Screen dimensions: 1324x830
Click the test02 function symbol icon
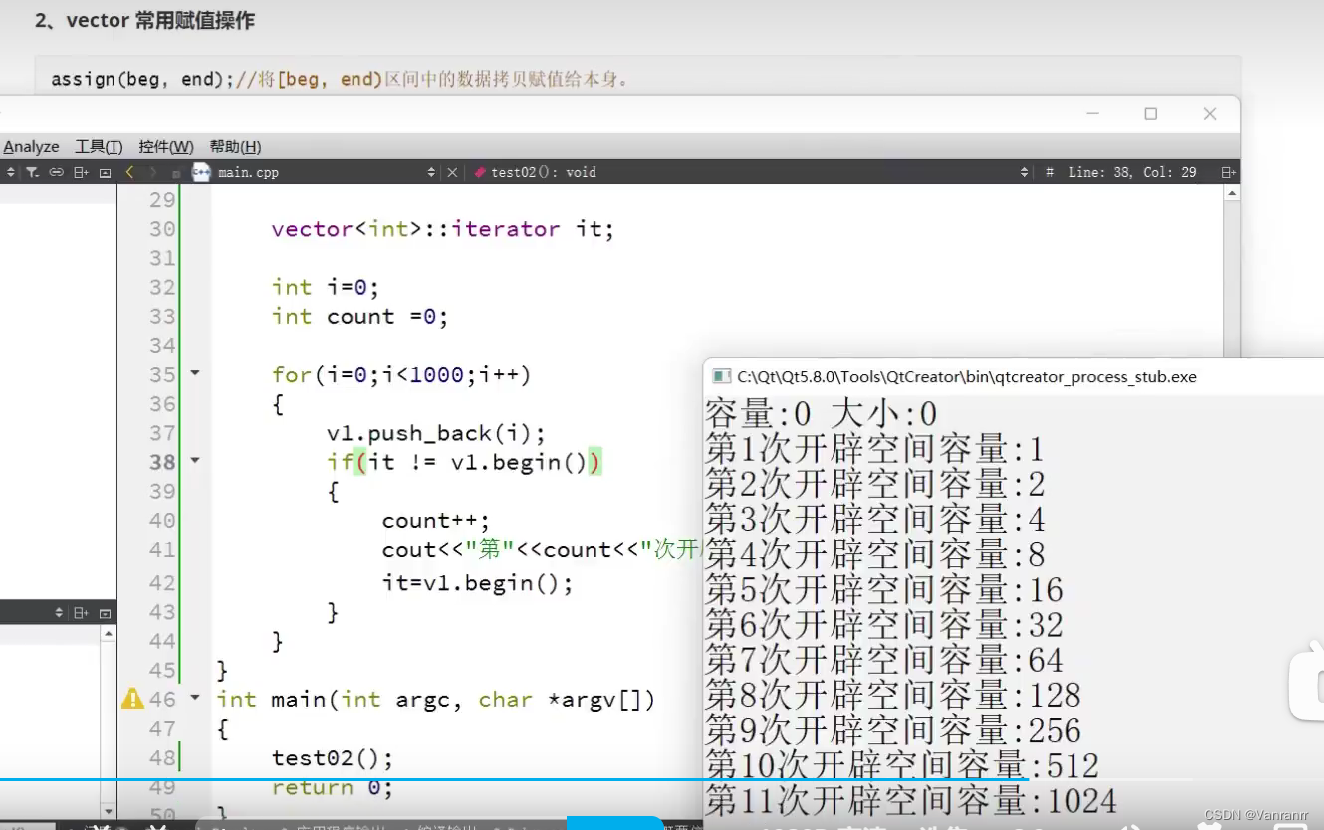(480, 172)
